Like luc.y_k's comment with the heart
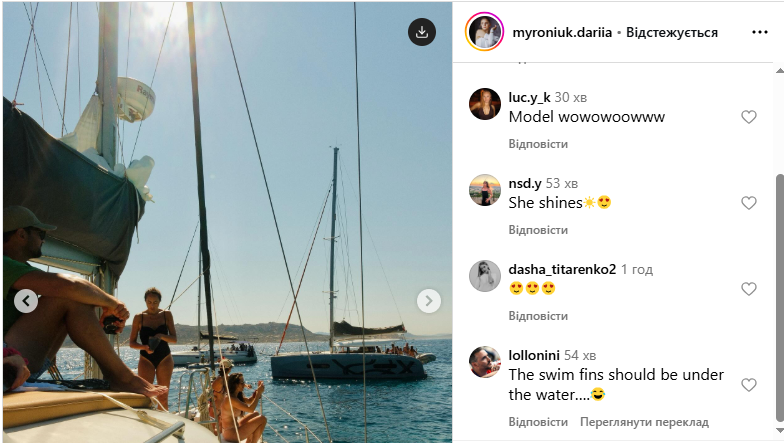Image resolution: width=784 pixels, height=443 pixels. 748,117
